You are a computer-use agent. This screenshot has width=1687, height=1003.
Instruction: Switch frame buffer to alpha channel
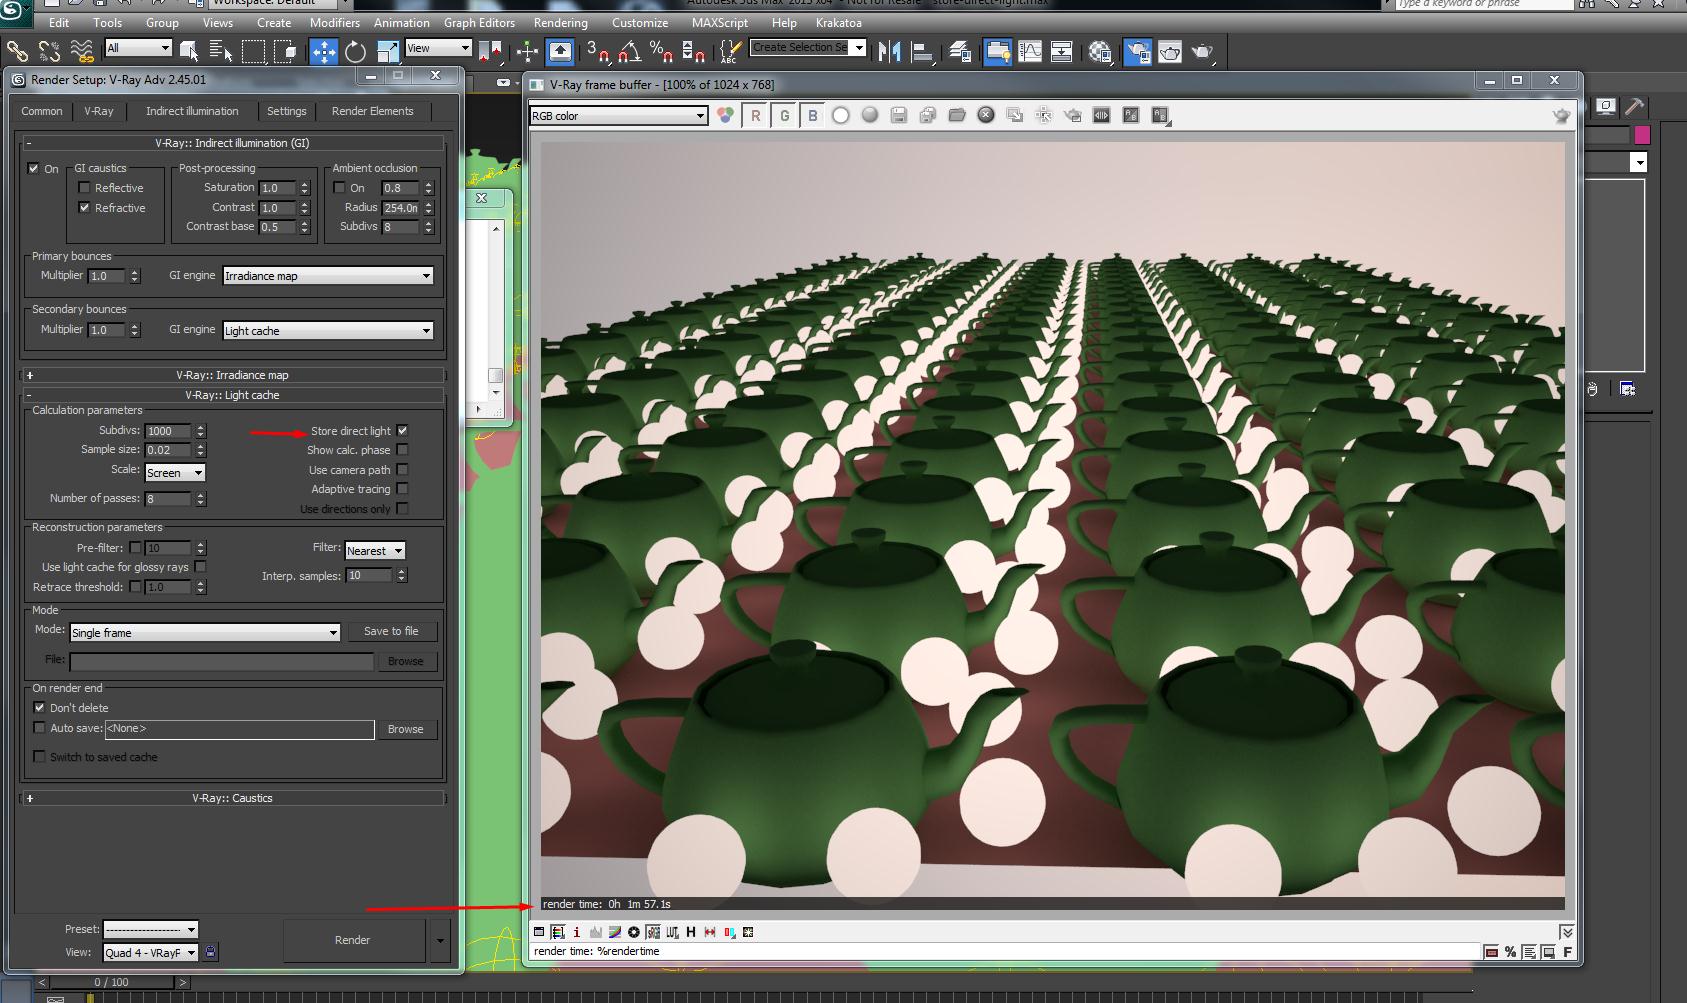[841, 116]
